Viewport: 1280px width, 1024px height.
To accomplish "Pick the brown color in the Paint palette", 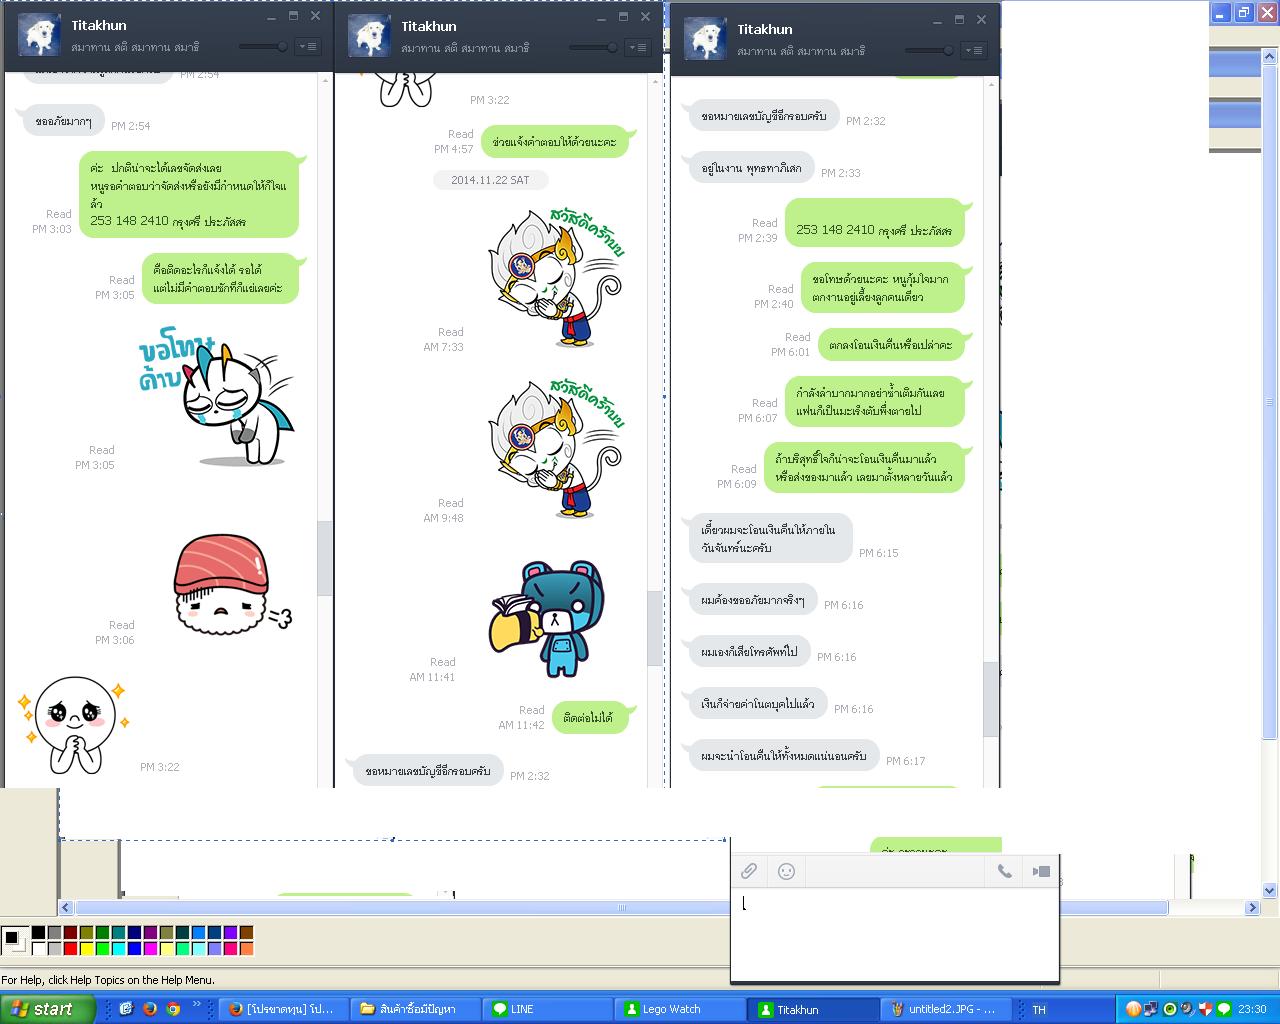I will [246, 933].
